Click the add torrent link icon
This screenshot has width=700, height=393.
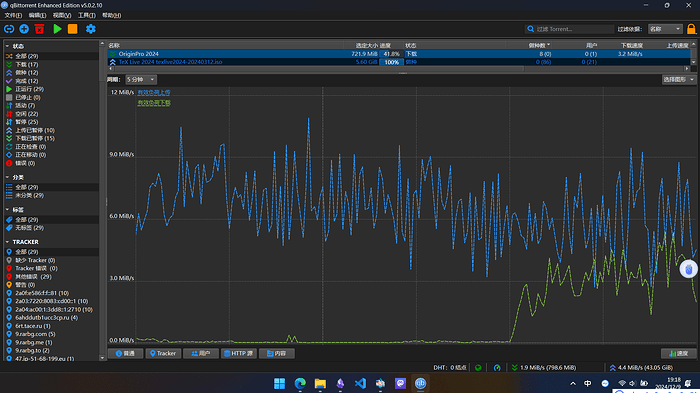(9, 29)
